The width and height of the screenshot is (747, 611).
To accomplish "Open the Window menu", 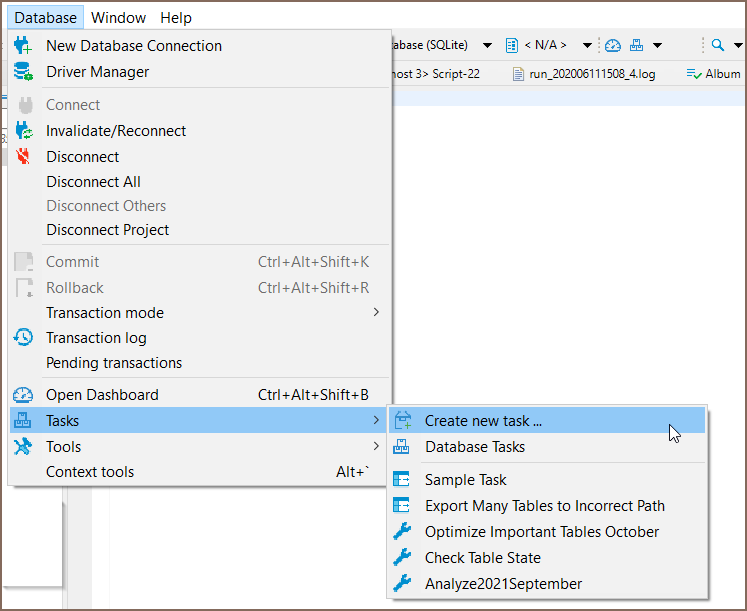I will [x=118, y=17].
